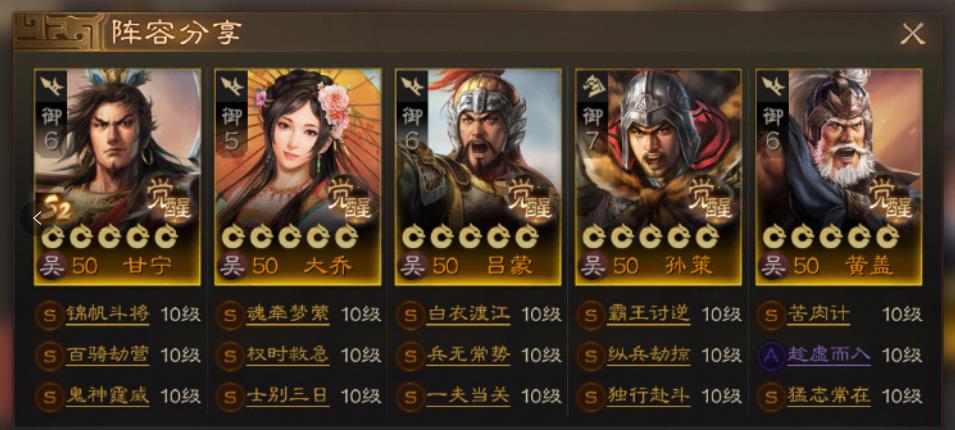Open the 魂牵梦萦 skill link
The width and height of the screenshot is (955, 430).
[287, 314]
